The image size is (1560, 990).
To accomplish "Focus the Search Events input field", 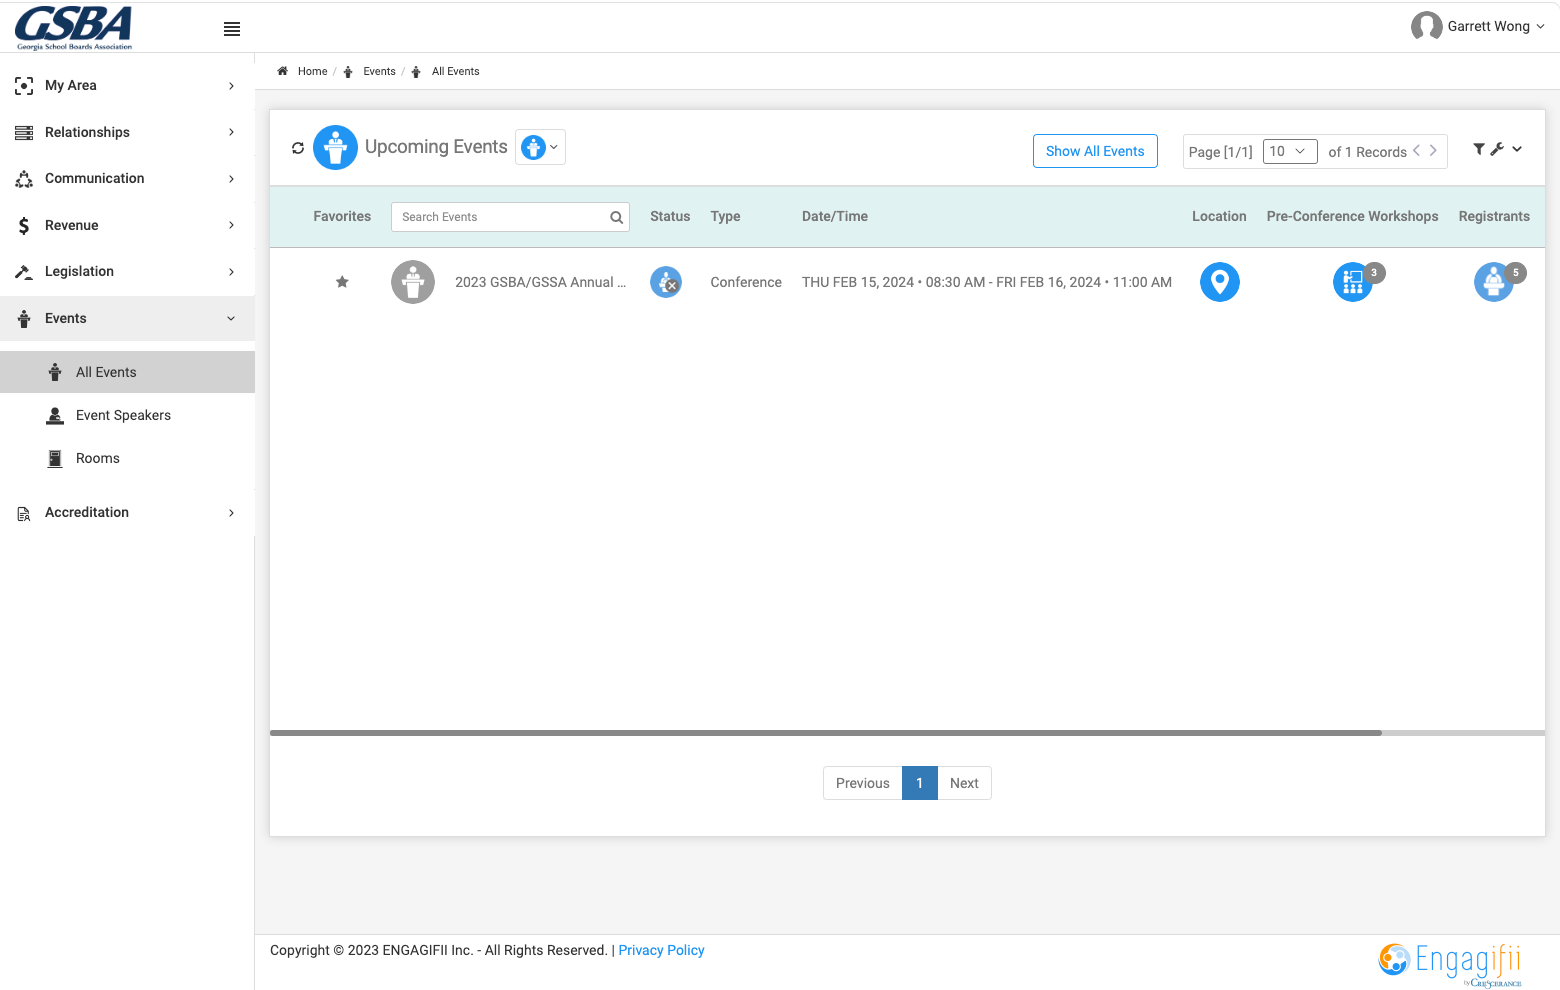I will coord(510,217).
